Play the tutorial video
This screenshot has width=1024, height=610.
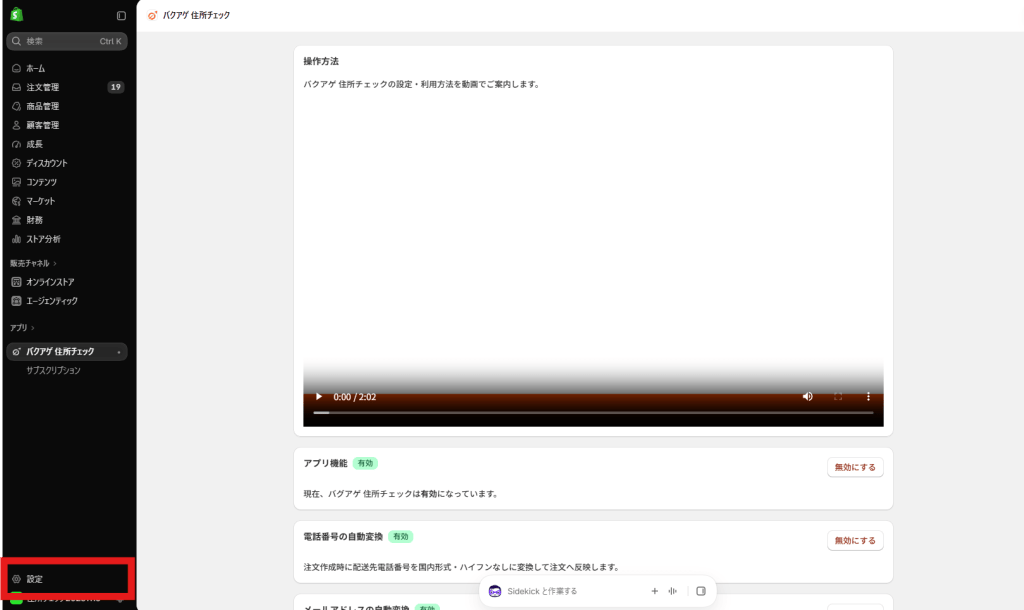click(319, 396)
